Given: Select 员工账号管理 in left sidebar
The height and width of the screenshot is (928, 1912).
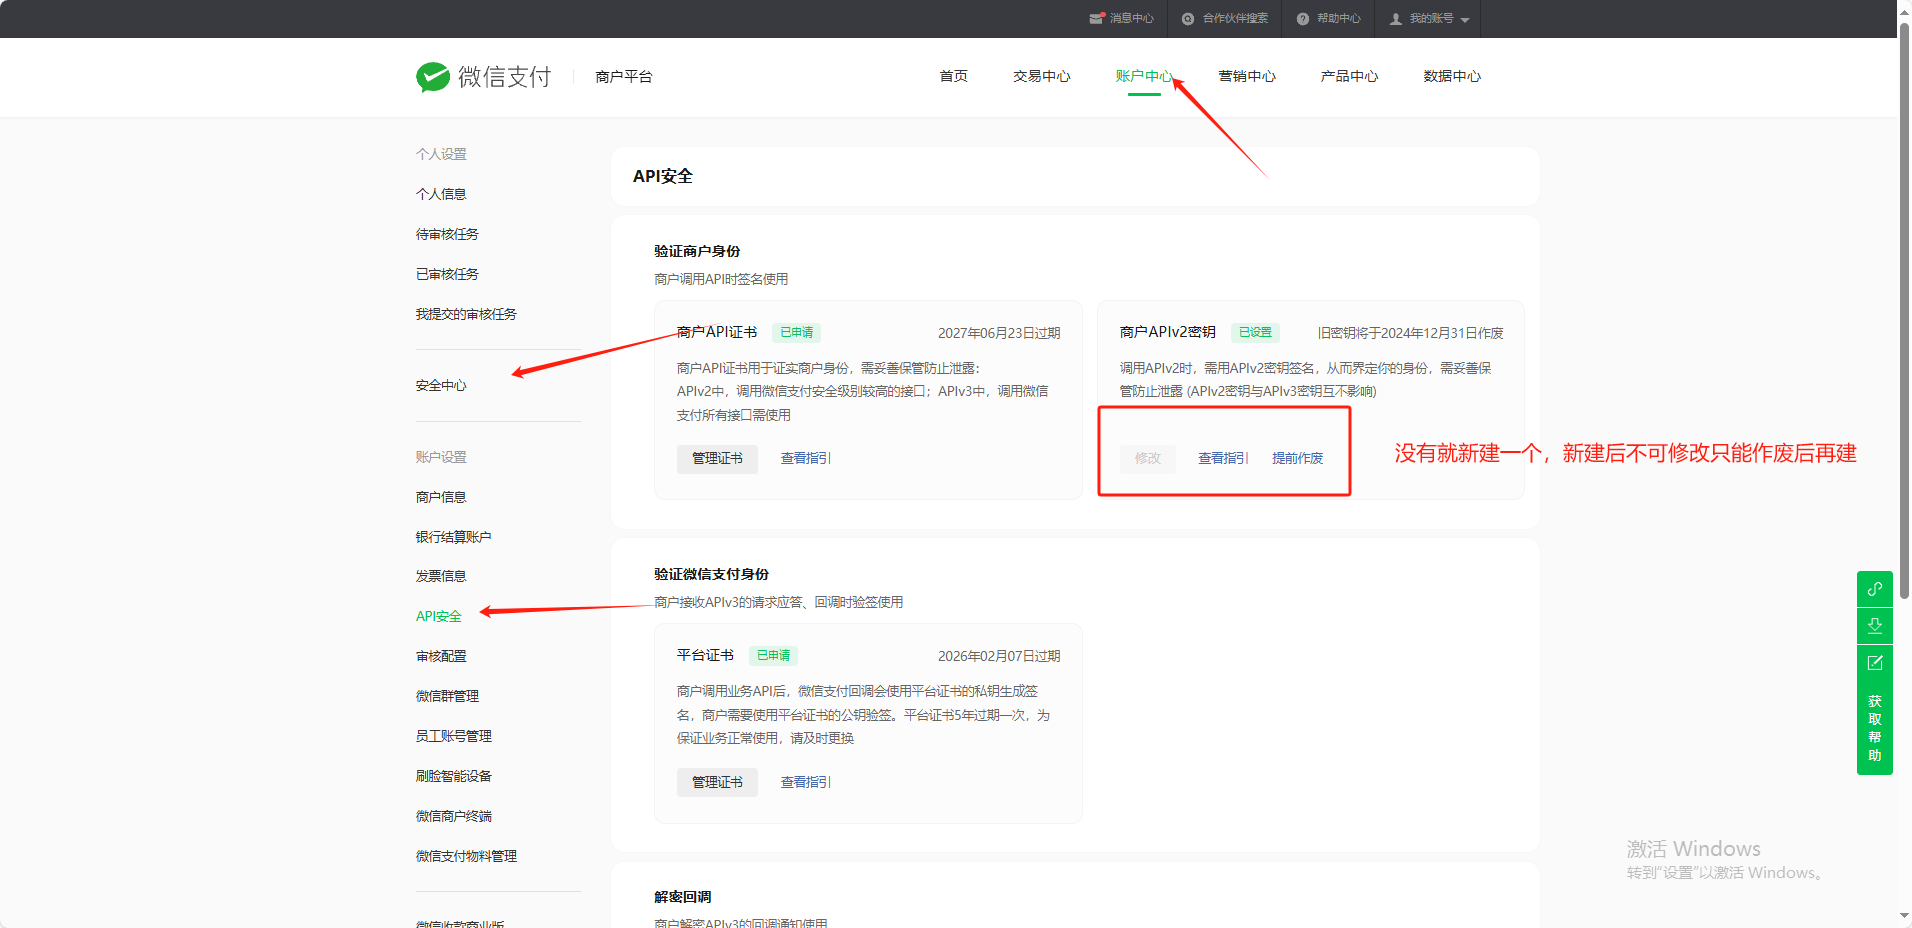Looking at the screenshot, I should [453, 736].
